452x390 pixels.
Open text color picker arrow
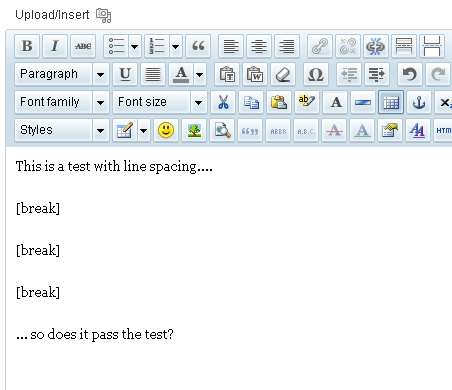[200, 74]
